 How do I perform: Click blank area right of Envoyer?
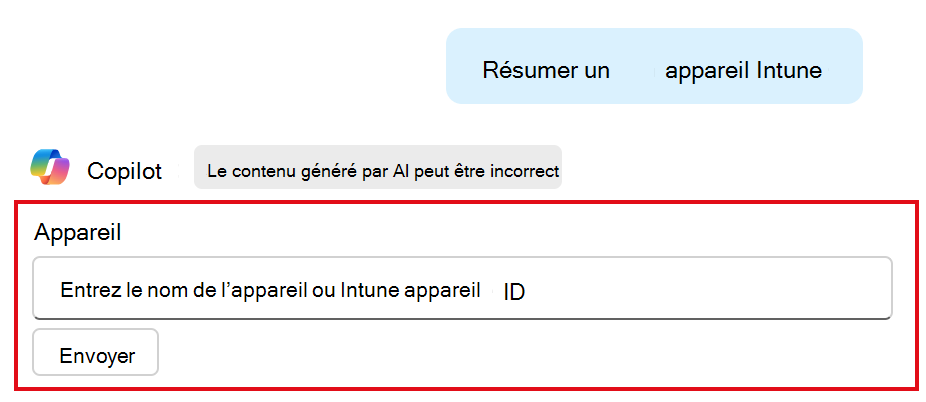point(532,354)
